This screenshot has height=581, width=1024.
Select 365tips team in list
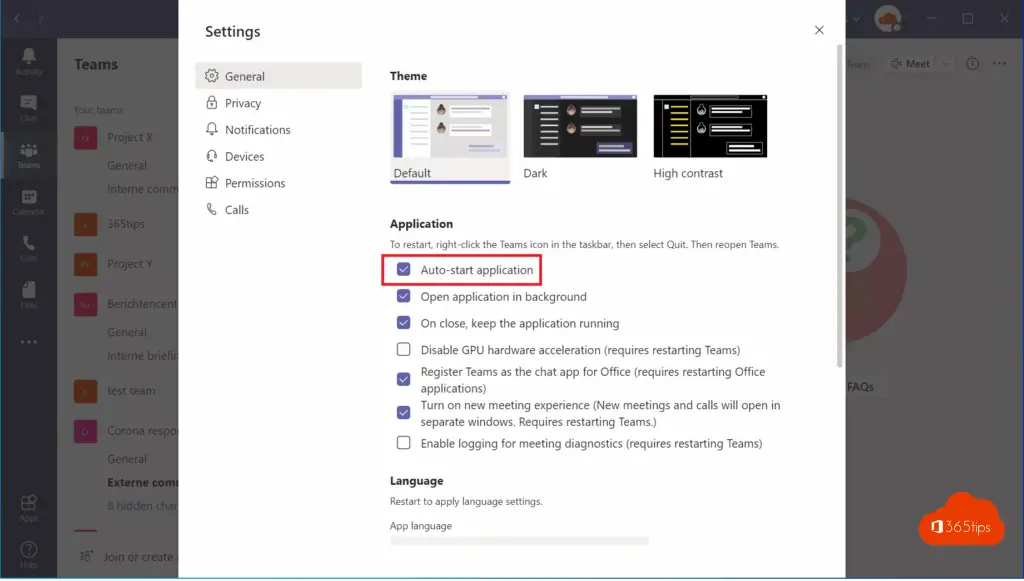click(x=125, y=224)
